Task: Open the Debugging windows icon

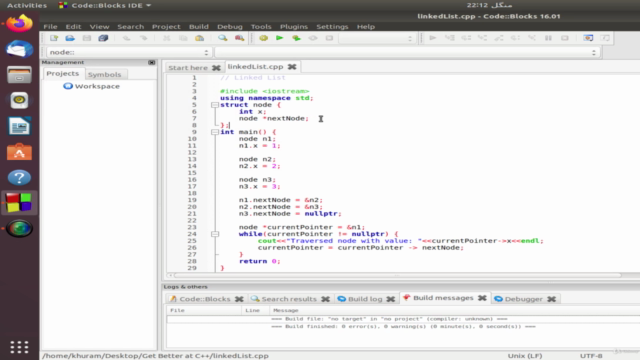Action: tap(588, 38)
